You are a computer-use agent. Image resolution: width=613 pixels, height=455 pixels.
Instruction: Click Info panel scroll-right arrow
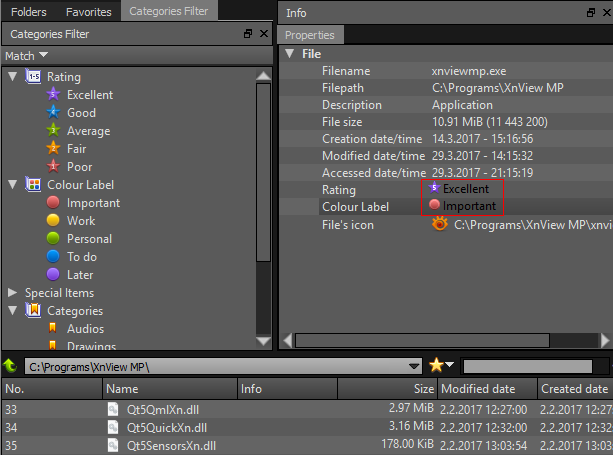coord(605,340)
